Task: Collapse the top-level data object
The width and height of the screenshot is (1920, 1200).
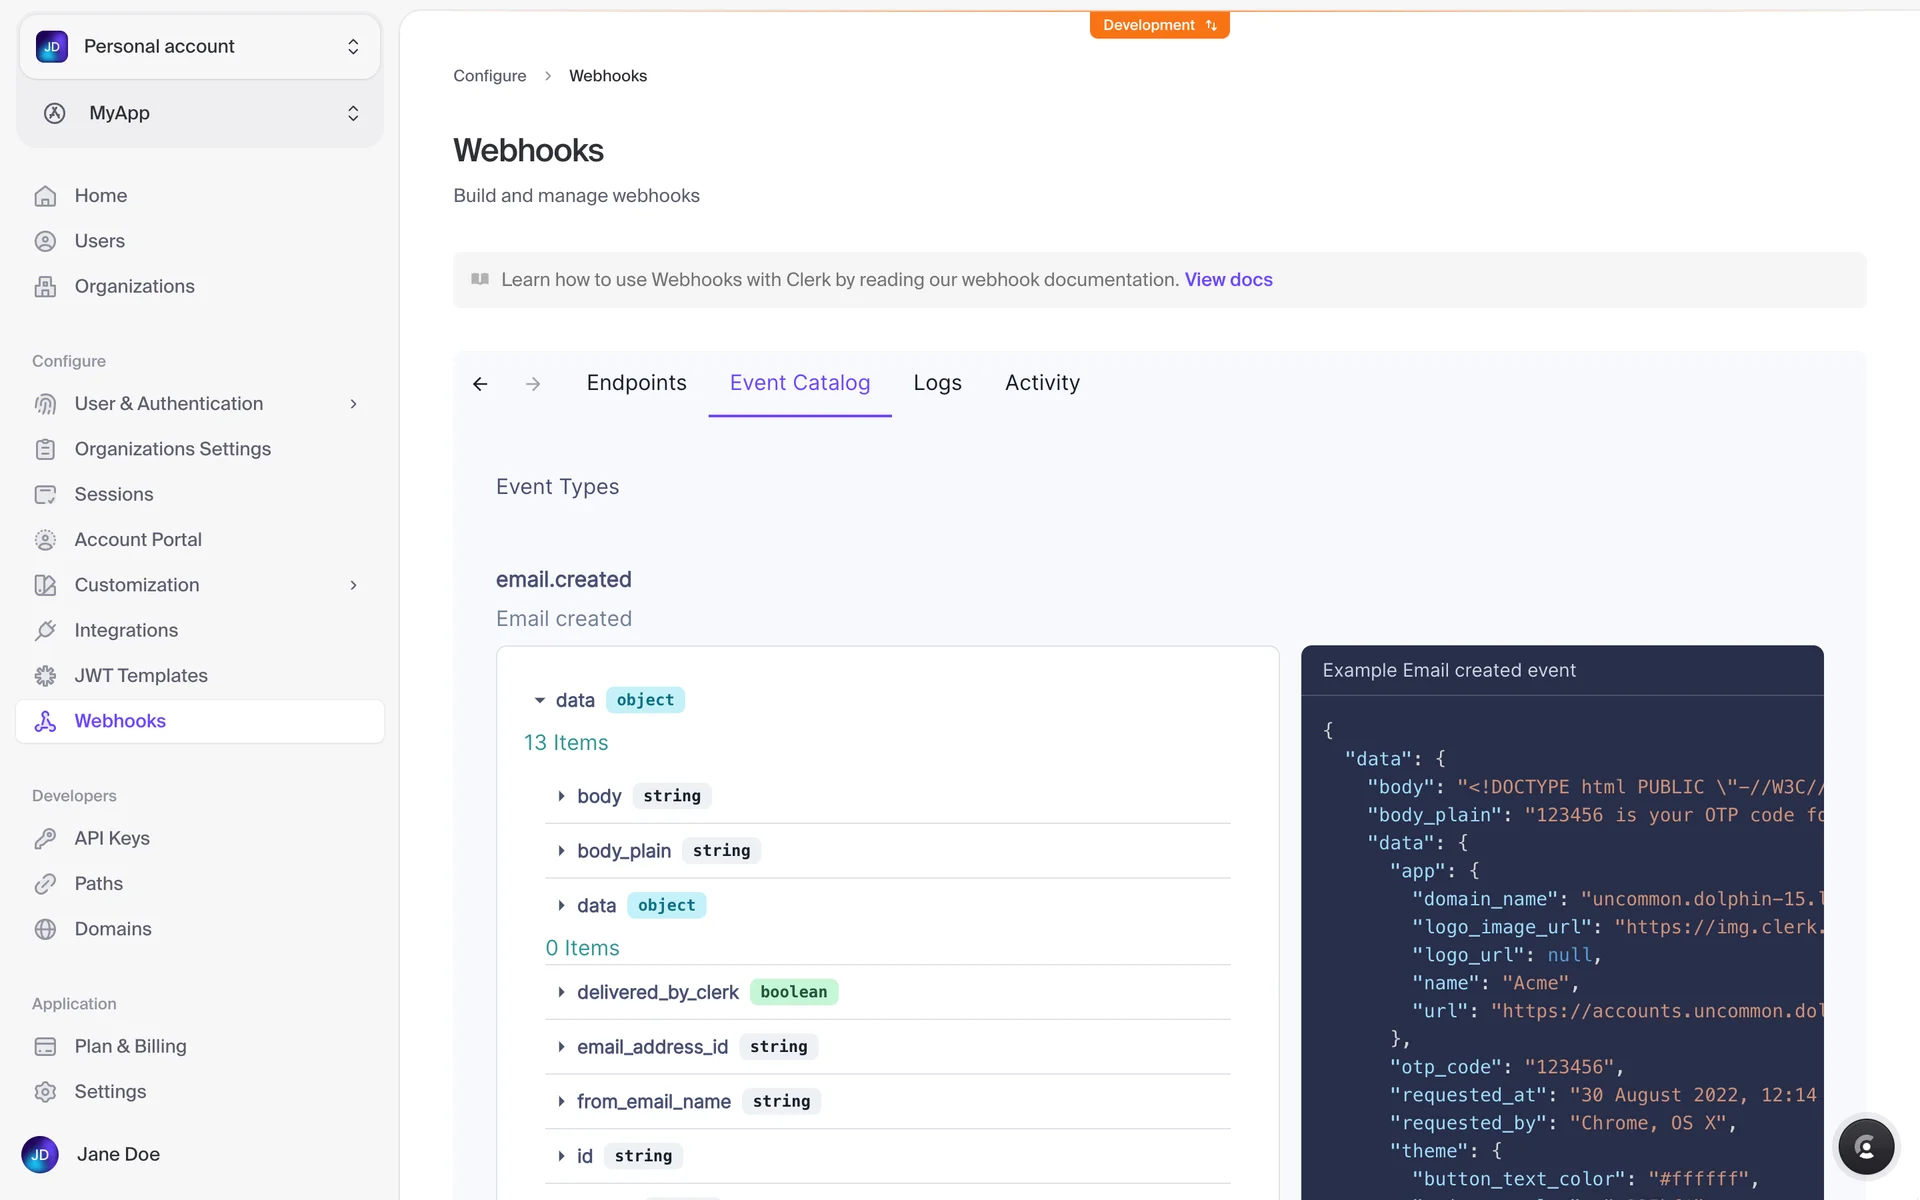Action: (x=540, y=701)
